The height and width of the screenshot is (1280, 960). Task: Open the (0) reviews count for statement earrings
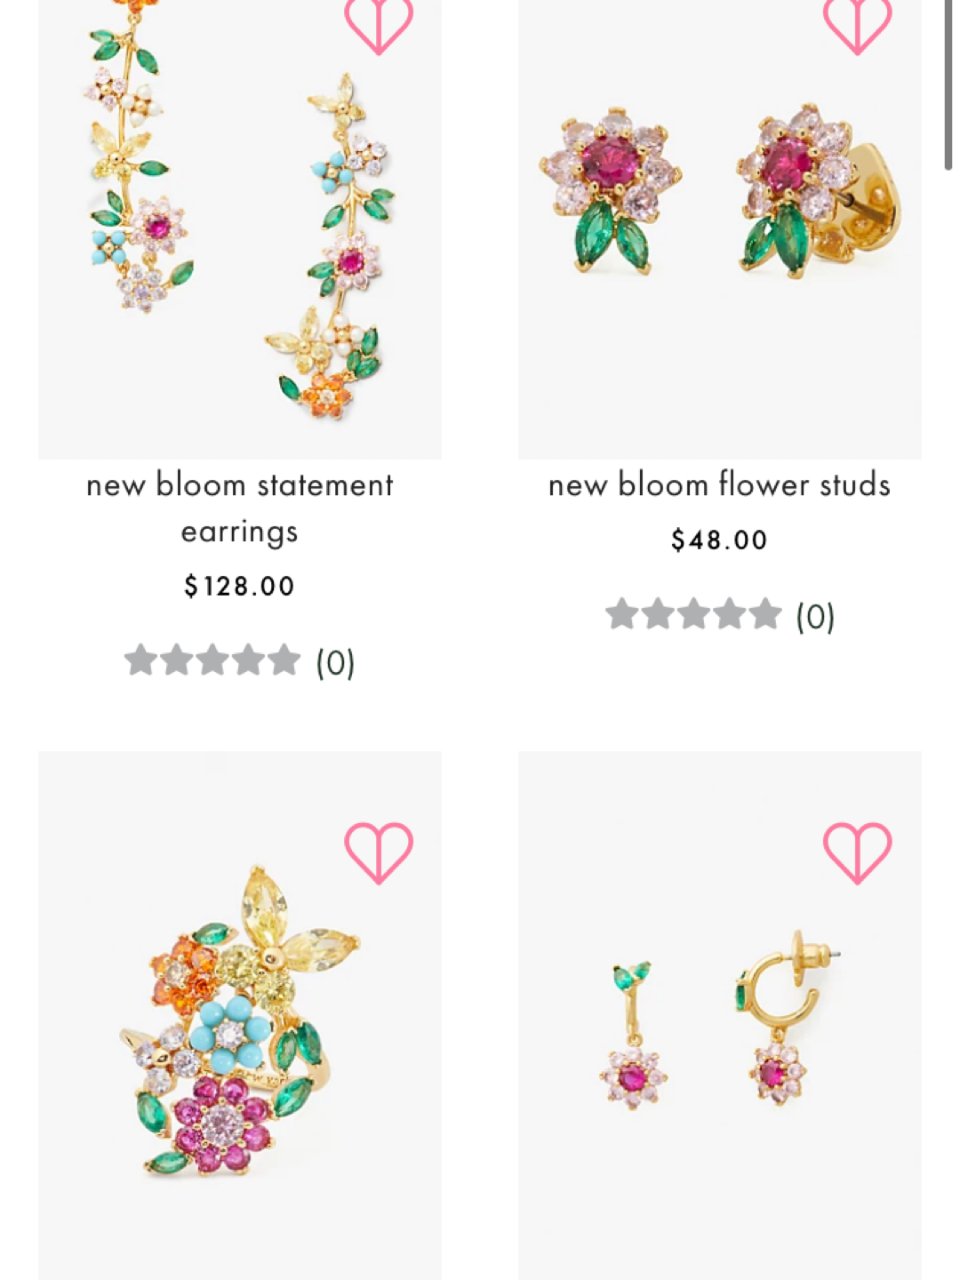[x=335, y=662]
